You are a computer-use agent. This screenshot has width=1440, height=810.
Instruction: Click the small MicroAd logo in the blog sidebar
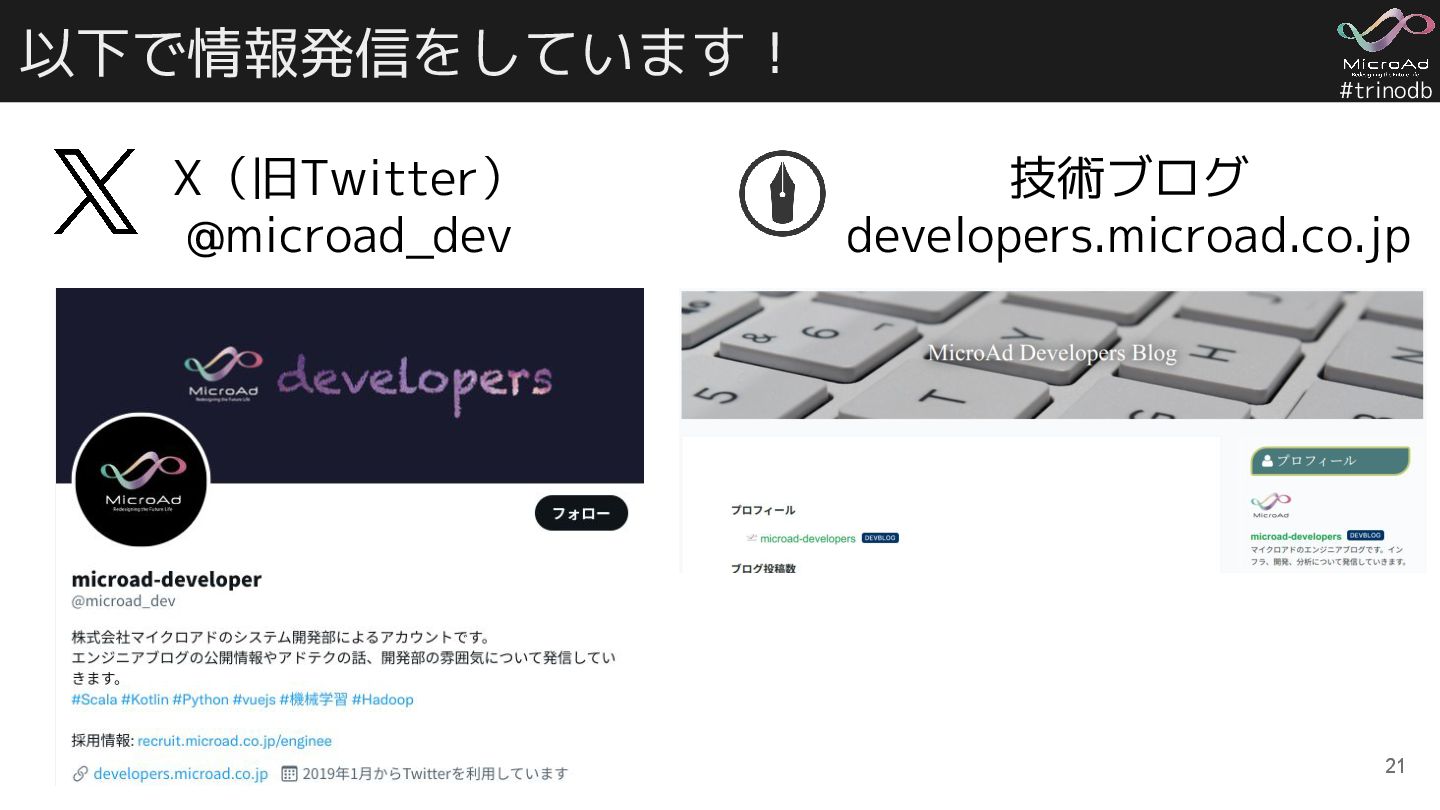pyautogui.click(x=1271, y=504)
